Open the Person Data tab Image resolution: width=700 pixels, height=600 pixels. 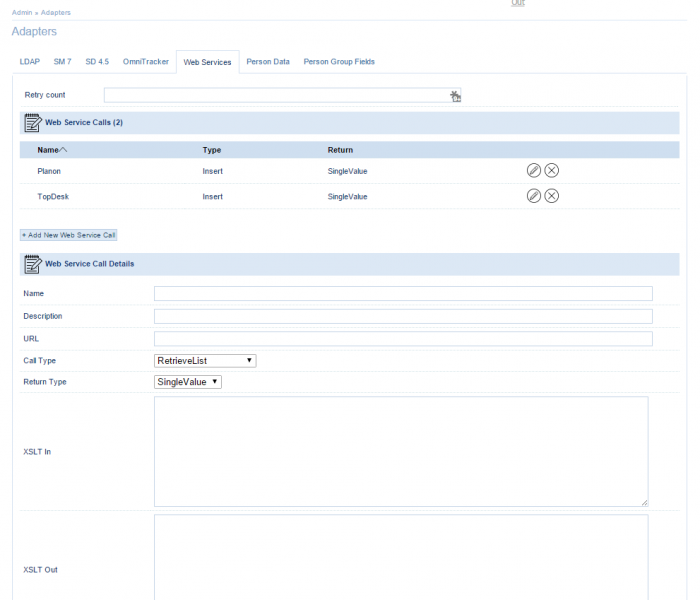(x=268, y=62)
